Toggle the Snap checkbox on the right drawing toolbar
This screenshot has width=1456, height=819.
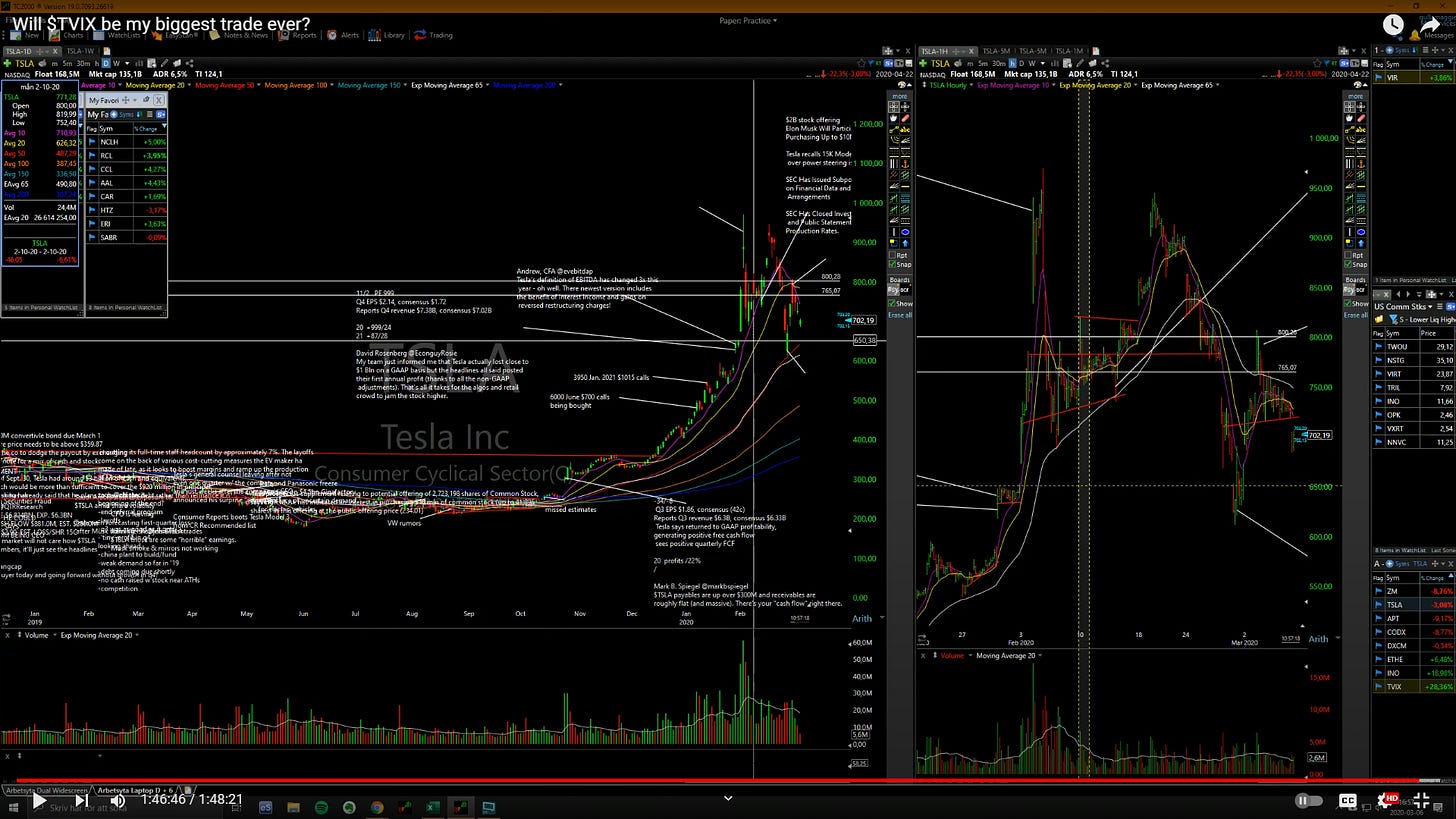click(1349, 264)
